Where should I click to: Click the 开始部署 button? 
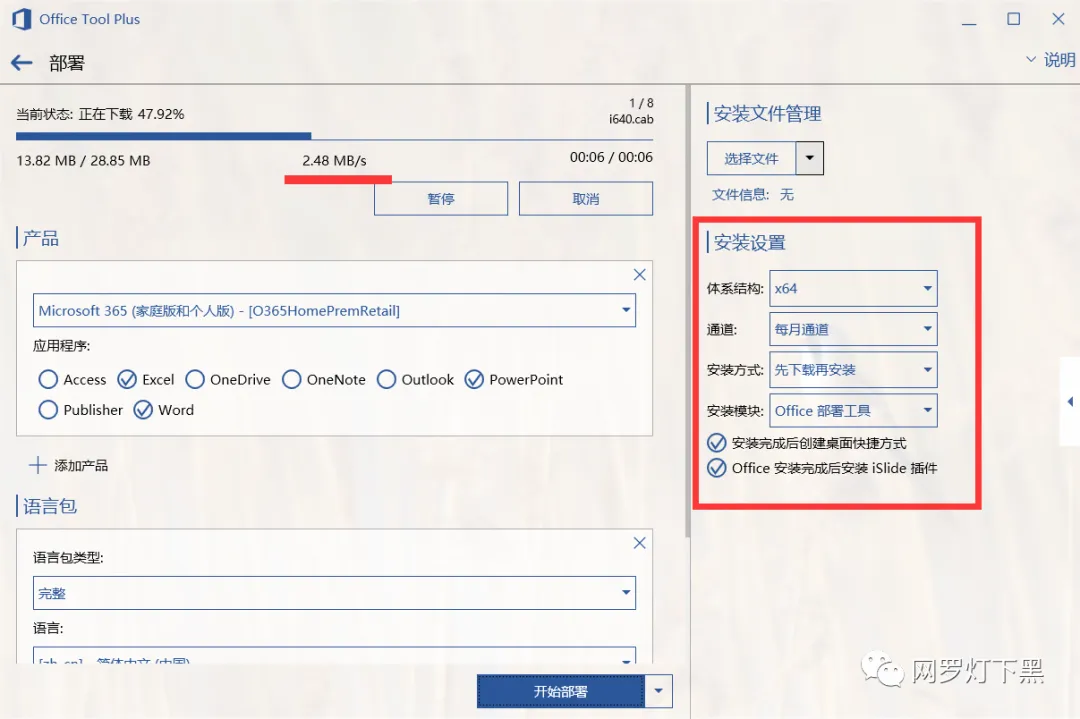561,691
